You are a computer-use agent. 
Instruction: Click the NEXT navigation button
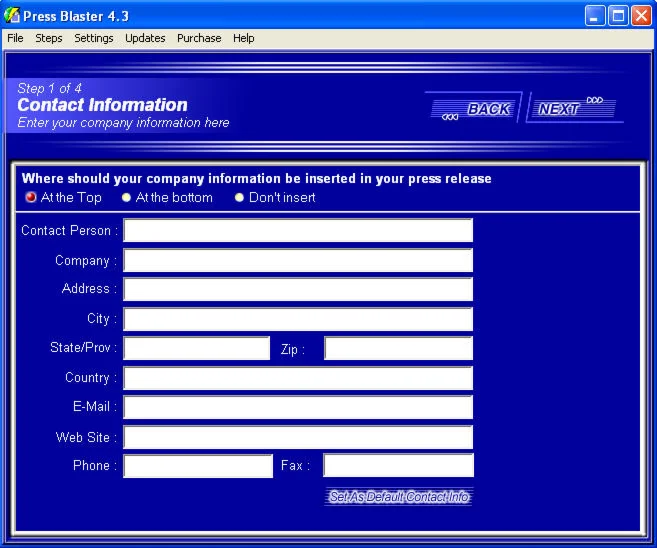[574, 108]
